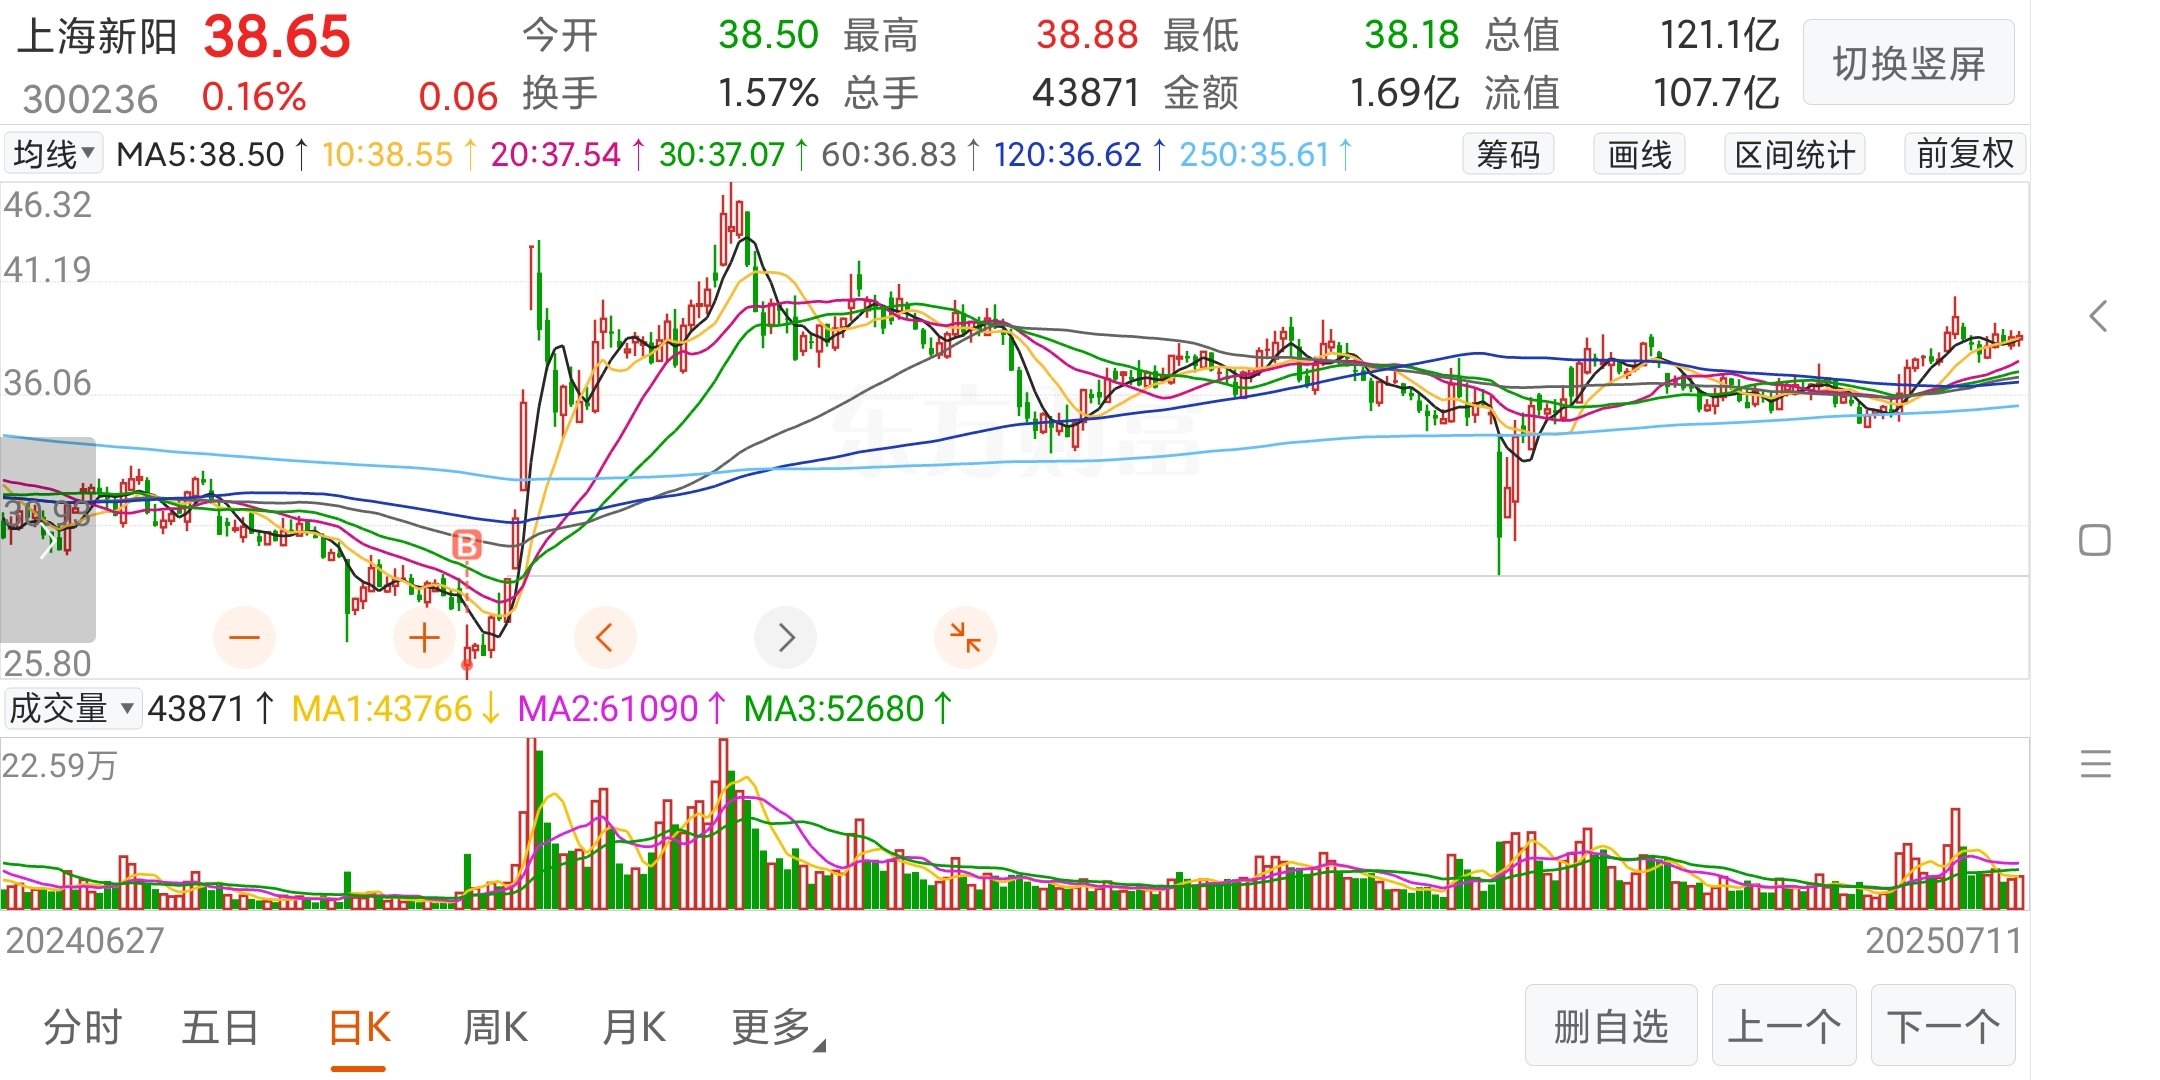Expand the gray left side panel arrow
This screenshot has height=1080, width=2160.
coord(47,540)
